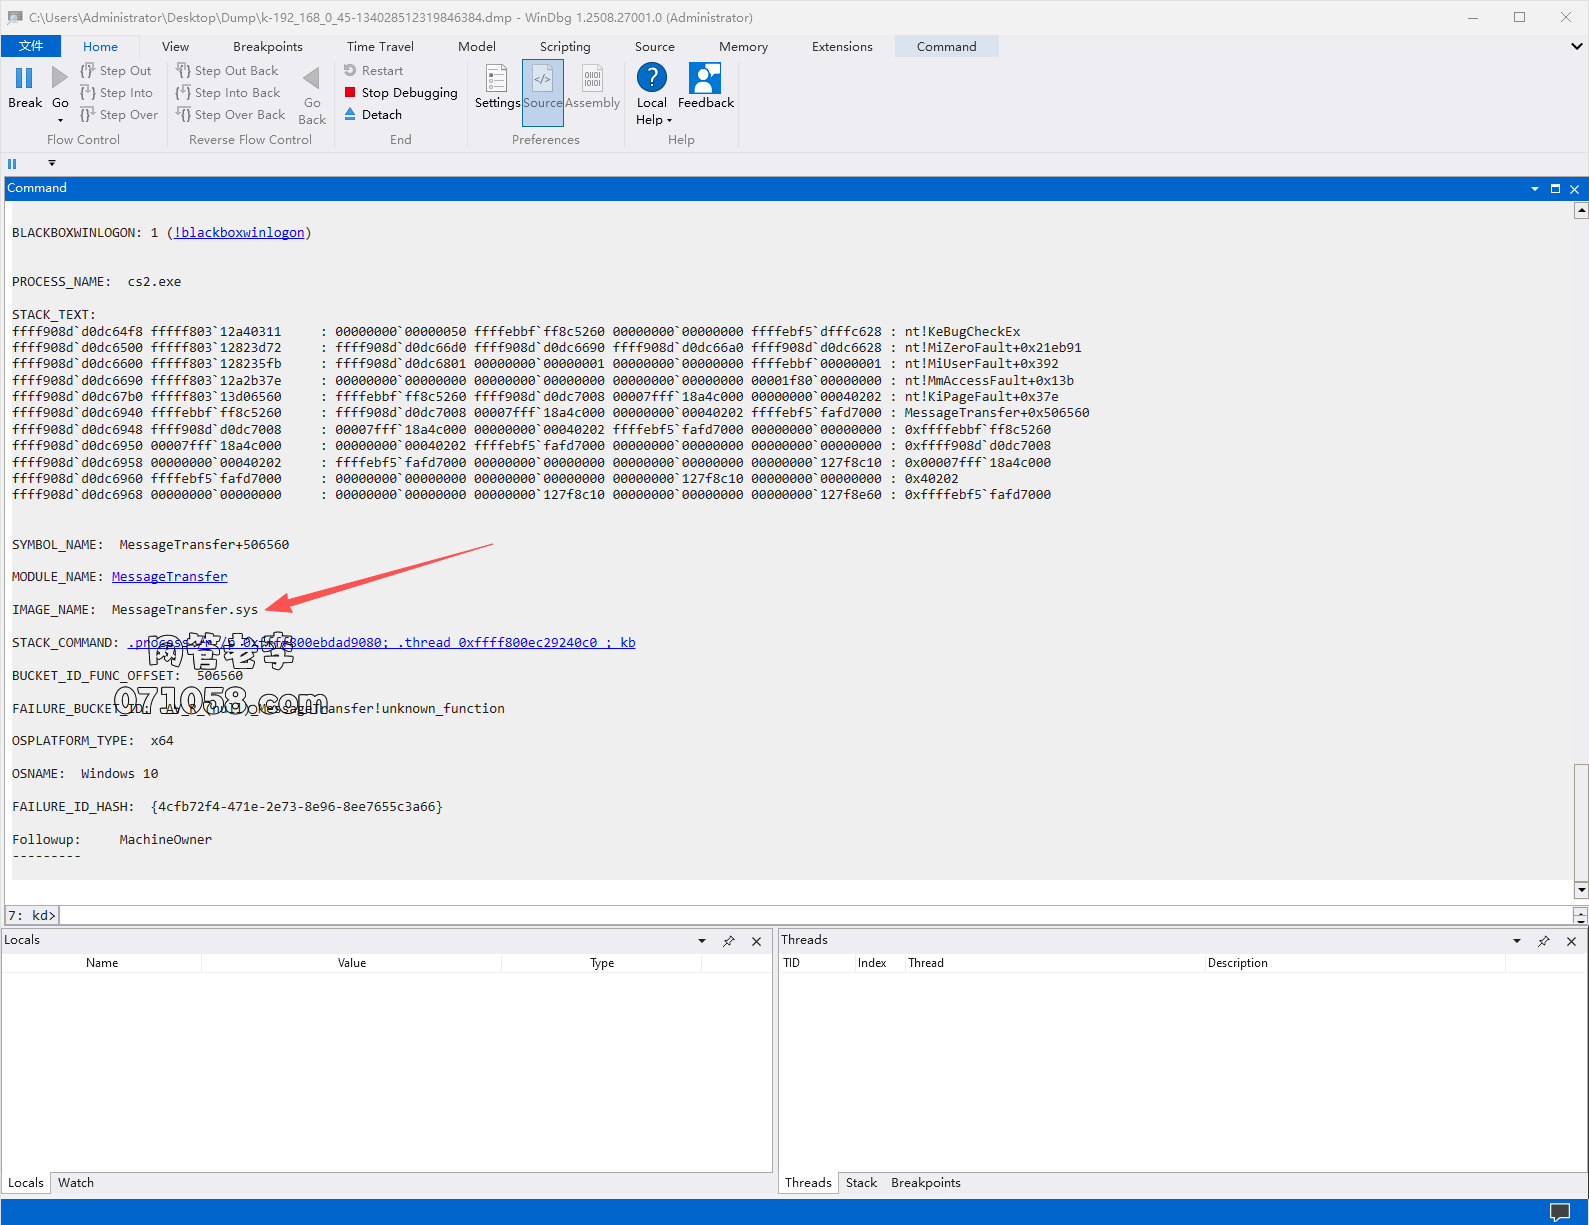Pin the Locals panel
Image resolution: width=1589 pixels, height=1225 pixels.
coord(729,941)
